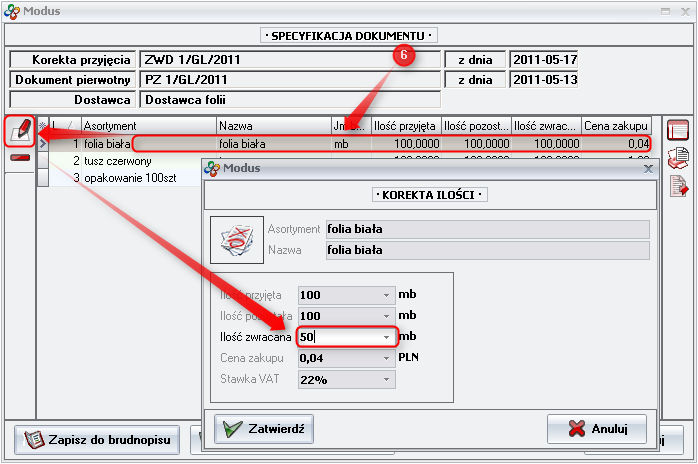Image resolution: width=698 pixels, height=464 pixels.
Task: Click the Modus logo in the dialog title
Action: pyautogui.click(x=211, y=168)
